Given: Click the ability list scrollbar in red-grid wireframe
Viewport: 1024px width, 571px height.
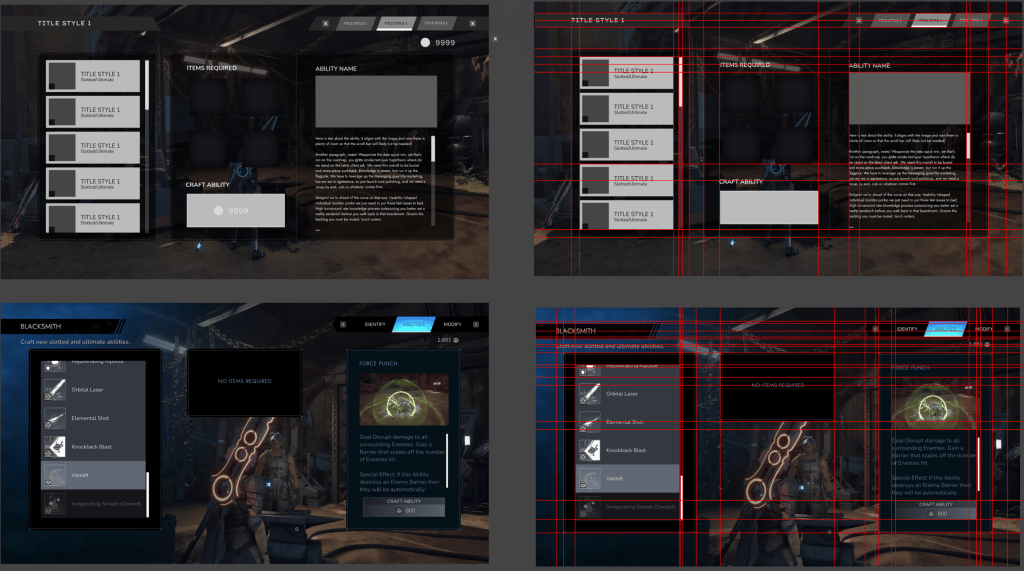Looking at the screenshot, I should pyautogui.click(x=680, y=82).
